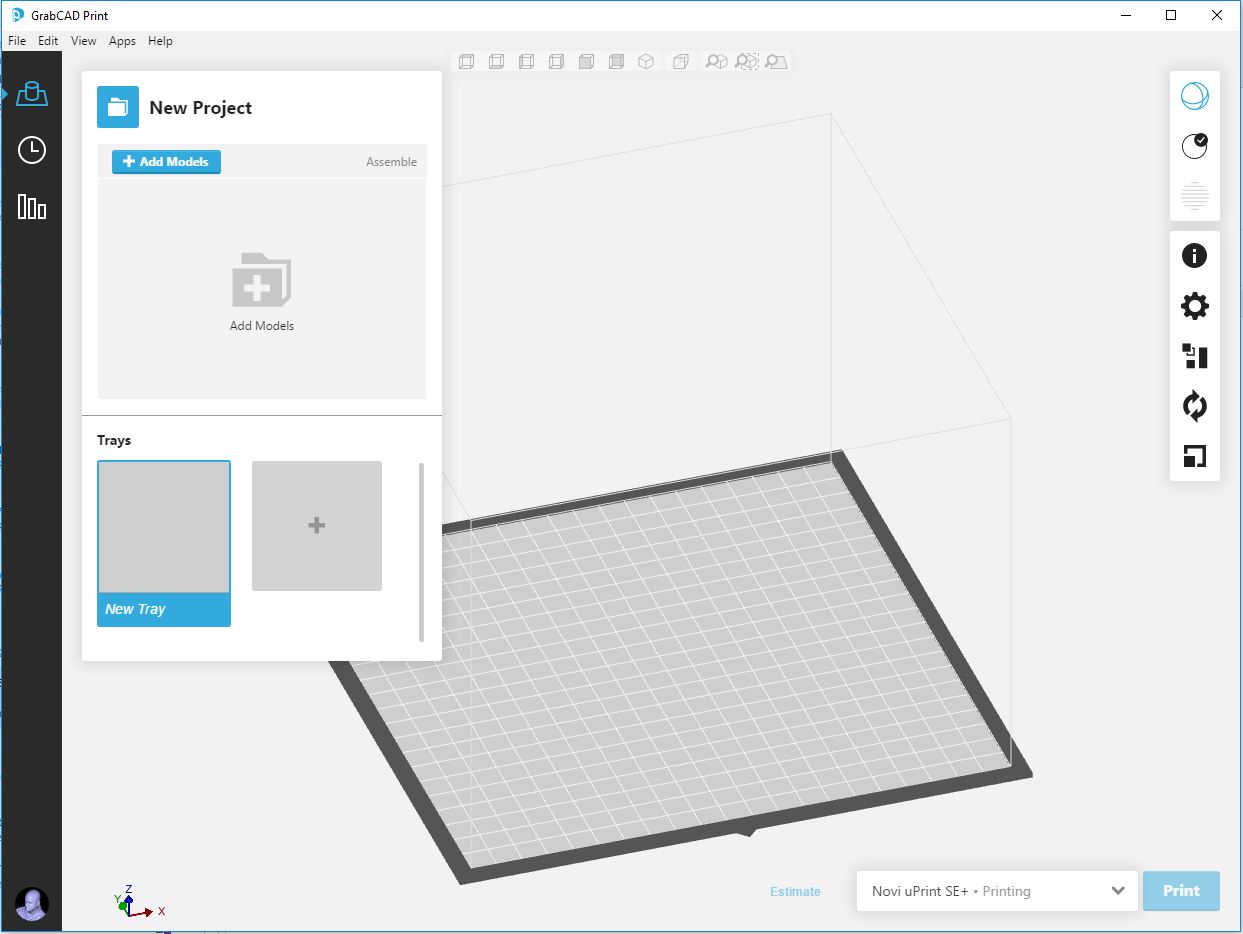
Task: Open the Arrange tool
Action: (x=1195, y=356)
